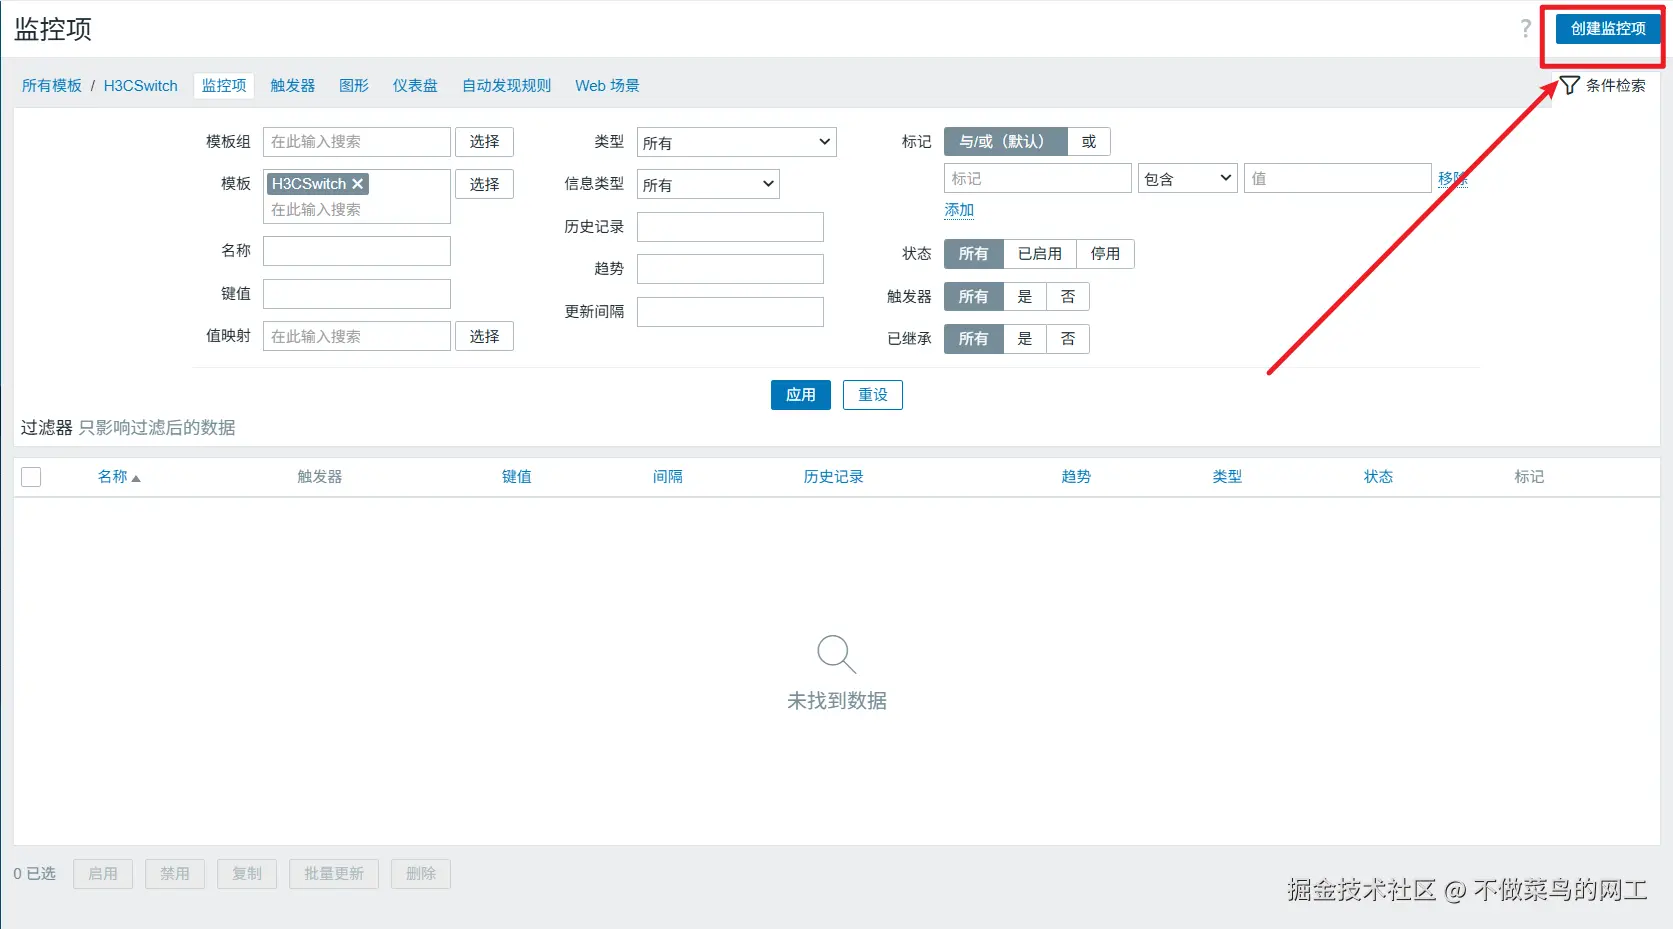The width and height of the screenshot is (1673, 929).
Task: Toggle the 条件检索 filter panel
Action: click(x=1603, y=86)
